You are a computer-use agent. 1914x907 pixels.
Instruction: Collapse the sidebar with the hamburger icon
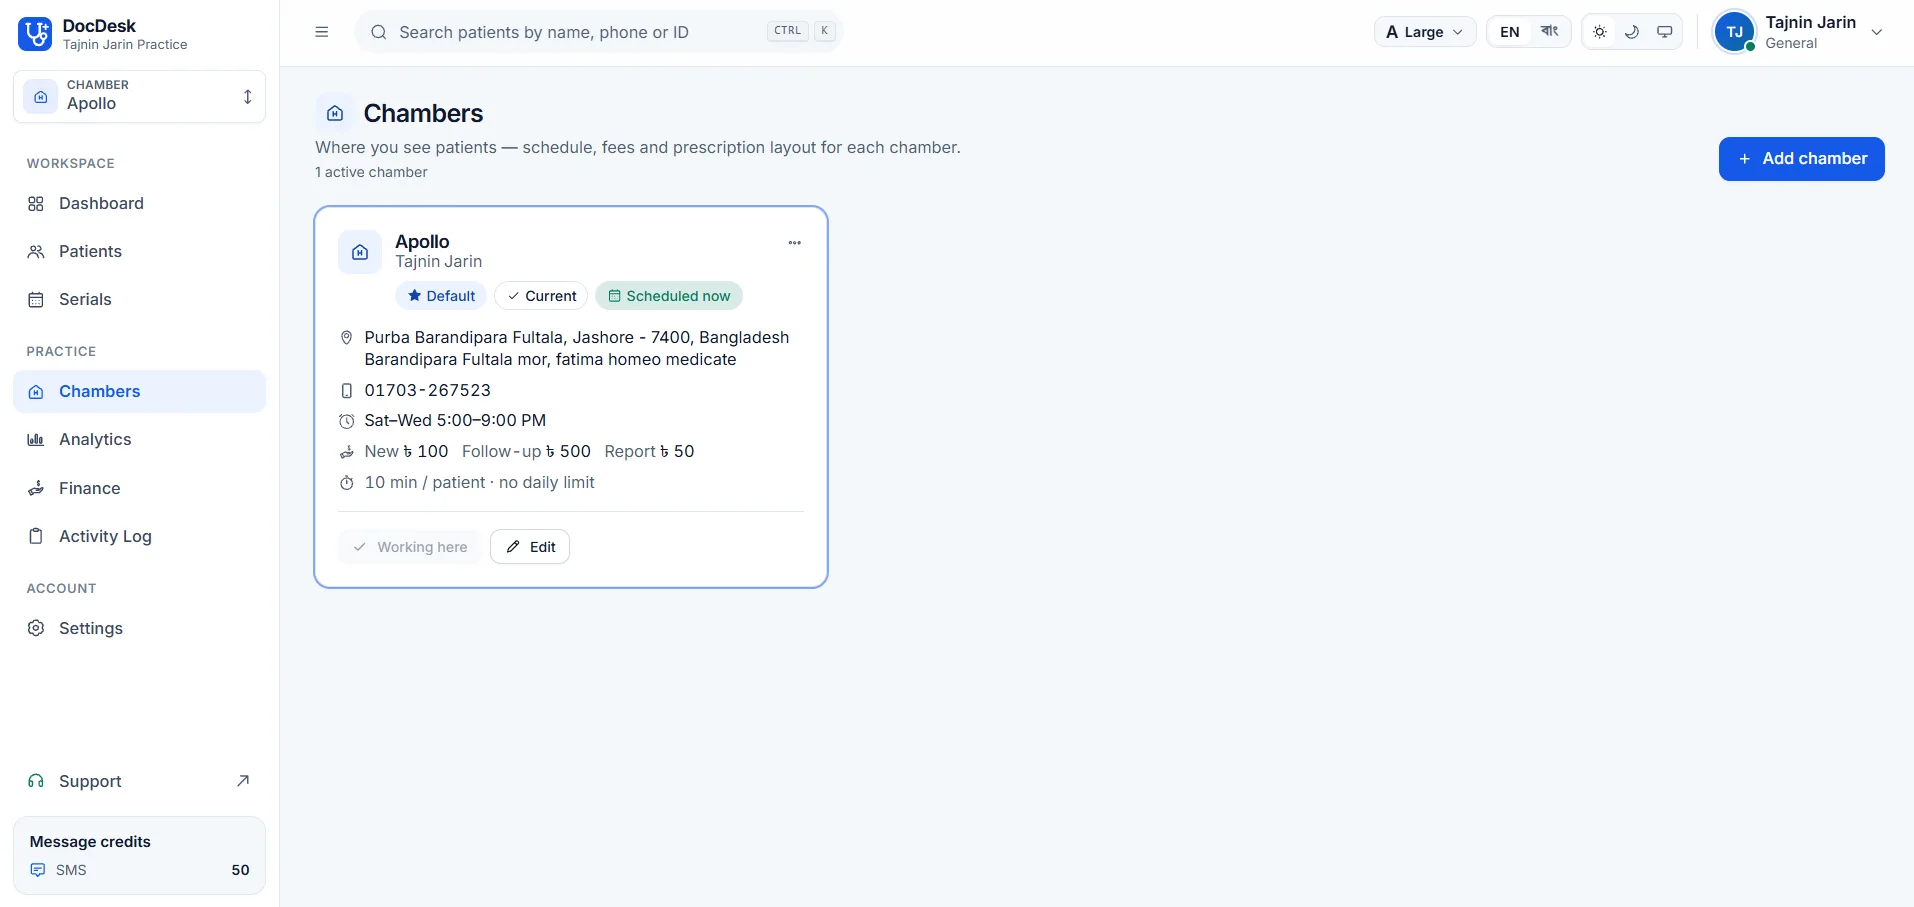(322, 32)
